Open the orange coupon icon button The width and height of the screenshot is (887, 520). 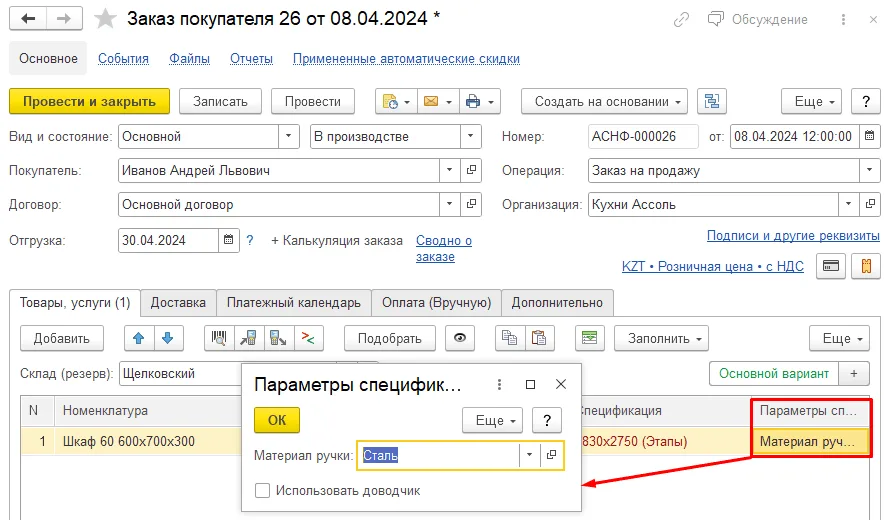(x=866, y=266)
